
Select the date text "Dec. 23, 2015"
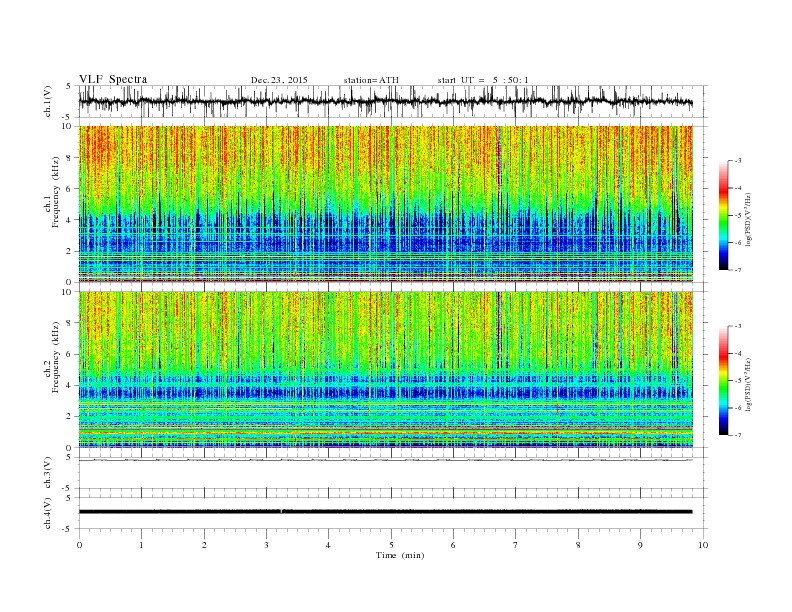point(279,80)
